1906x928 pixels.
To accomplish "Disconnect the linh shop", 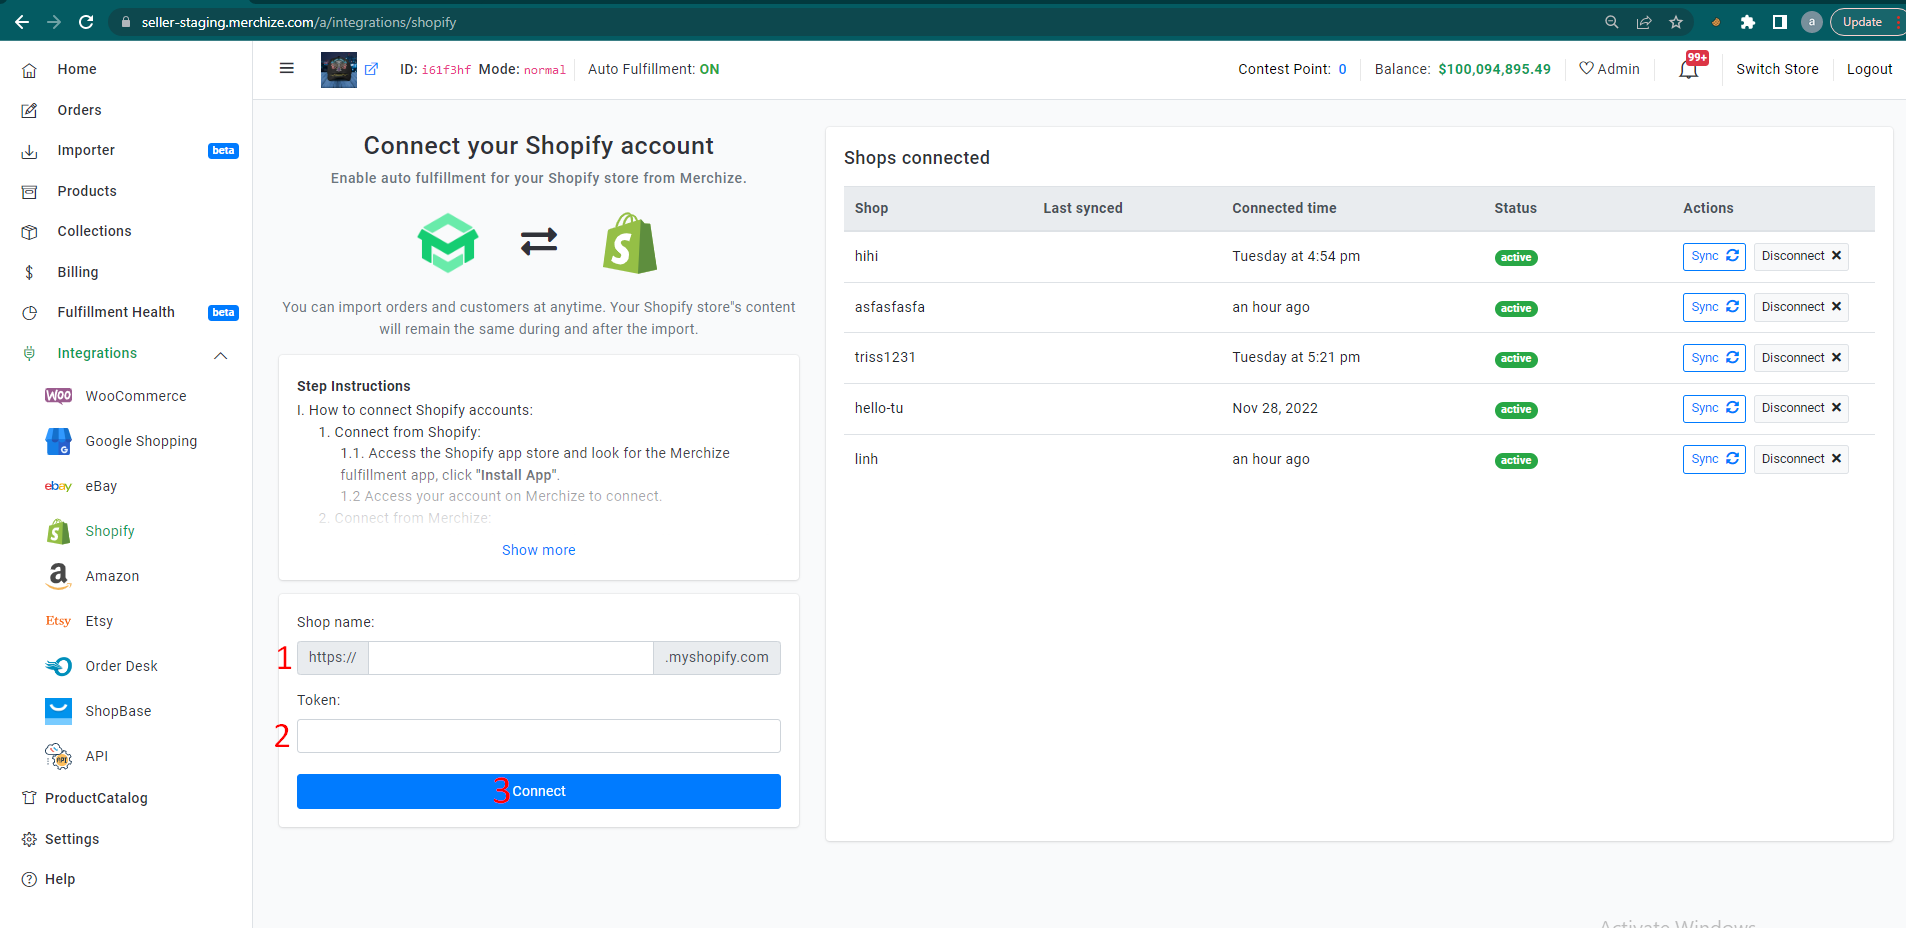I will (1801, 459).
